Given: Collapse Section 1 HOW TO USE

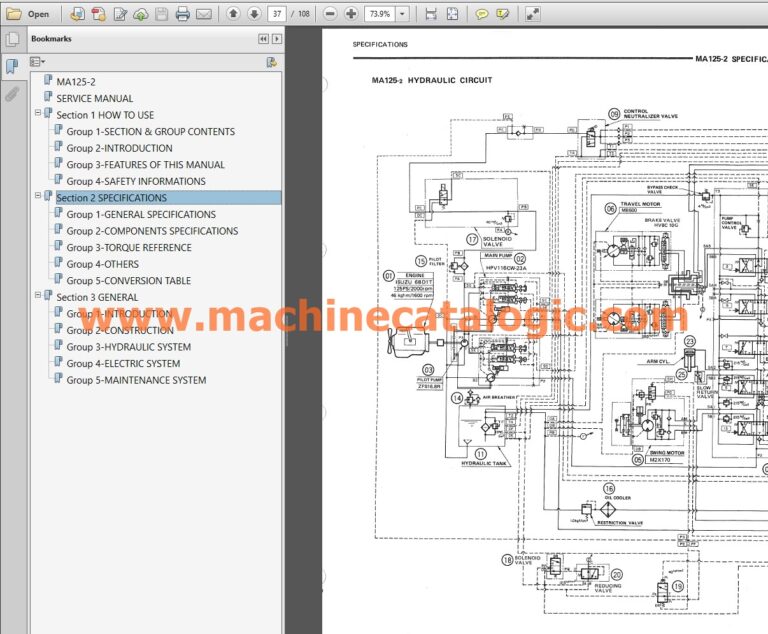Looking at the screenshot, I should pos(38,113).
